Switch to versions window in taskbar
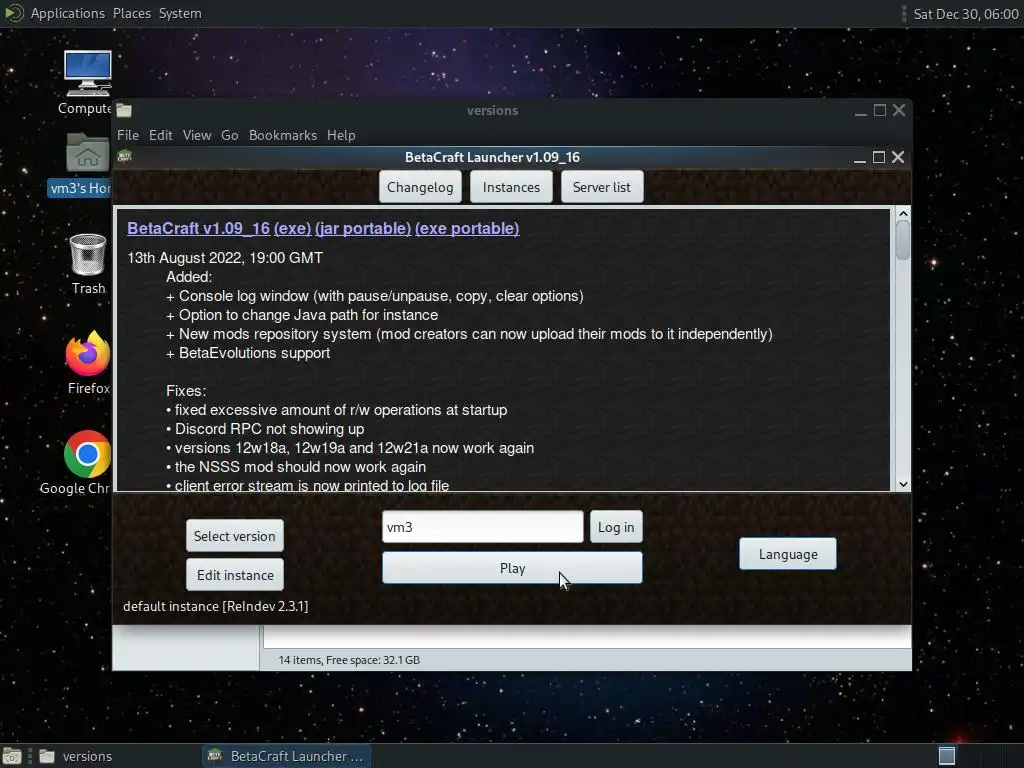This screenshot has height=768, width=1024. [75, 756]
